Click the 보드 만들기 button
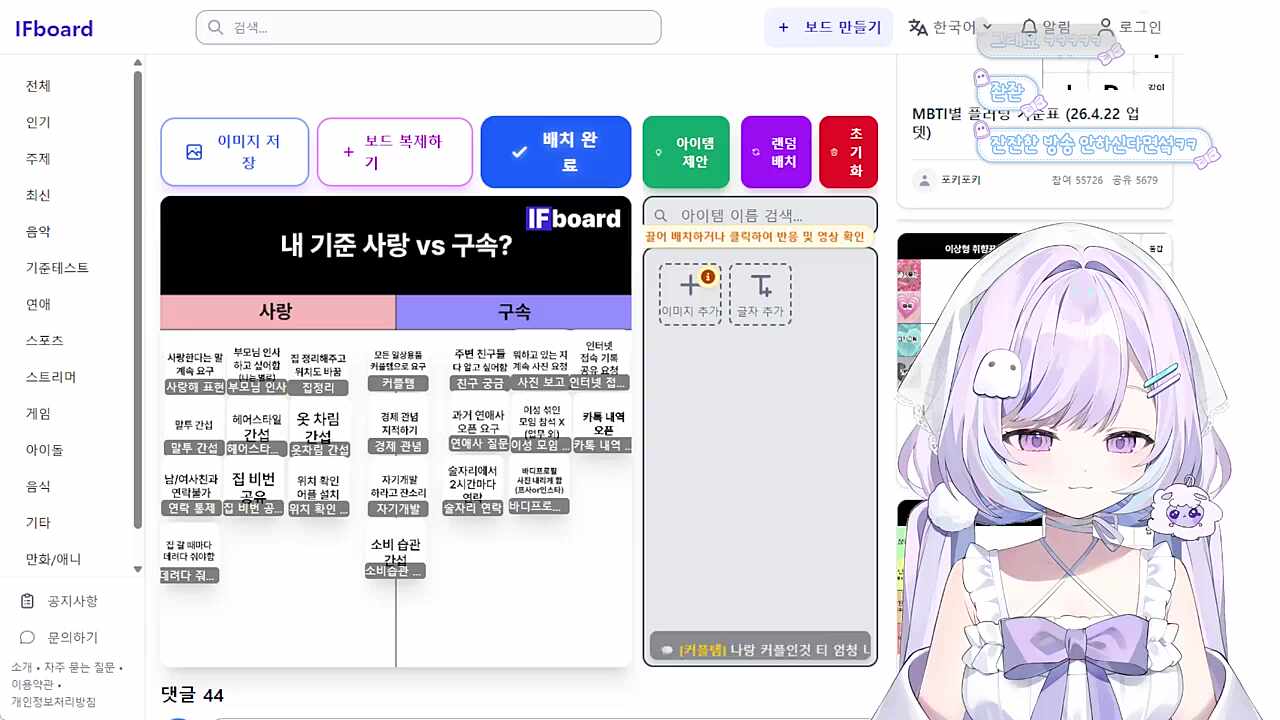 [x=829, y=27]
